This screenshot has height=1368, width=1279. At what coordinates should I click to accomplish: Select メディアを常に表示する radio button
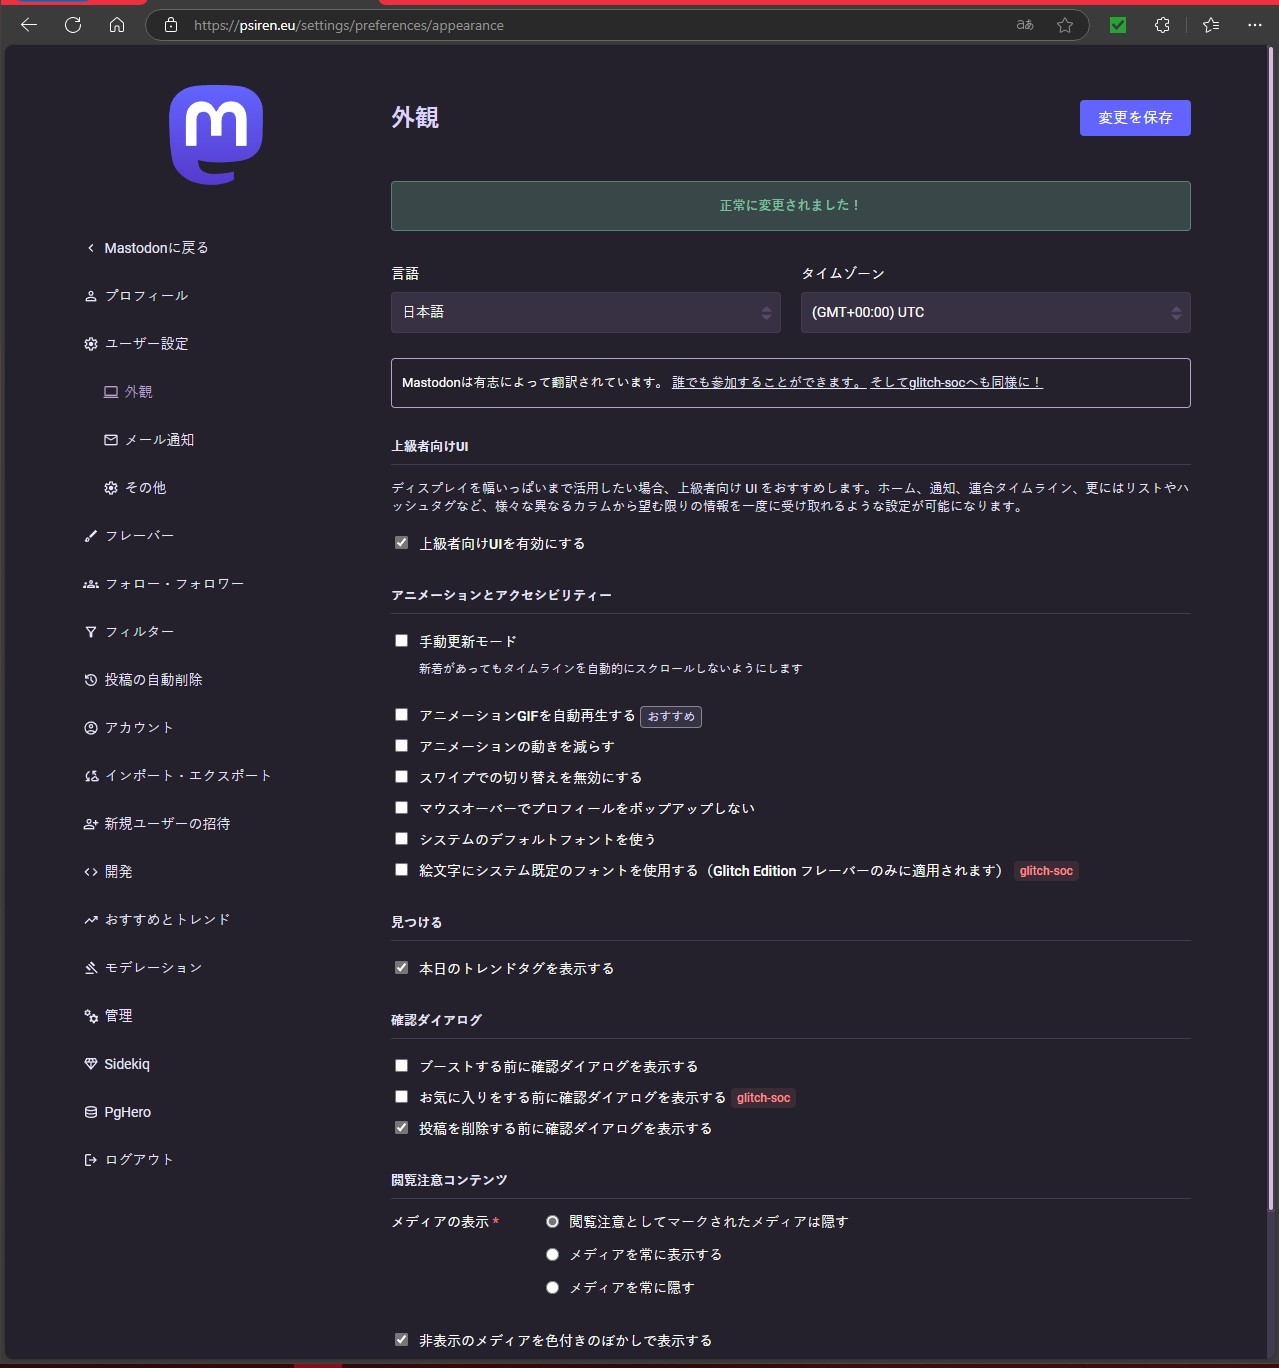[x=552, y=1255]
